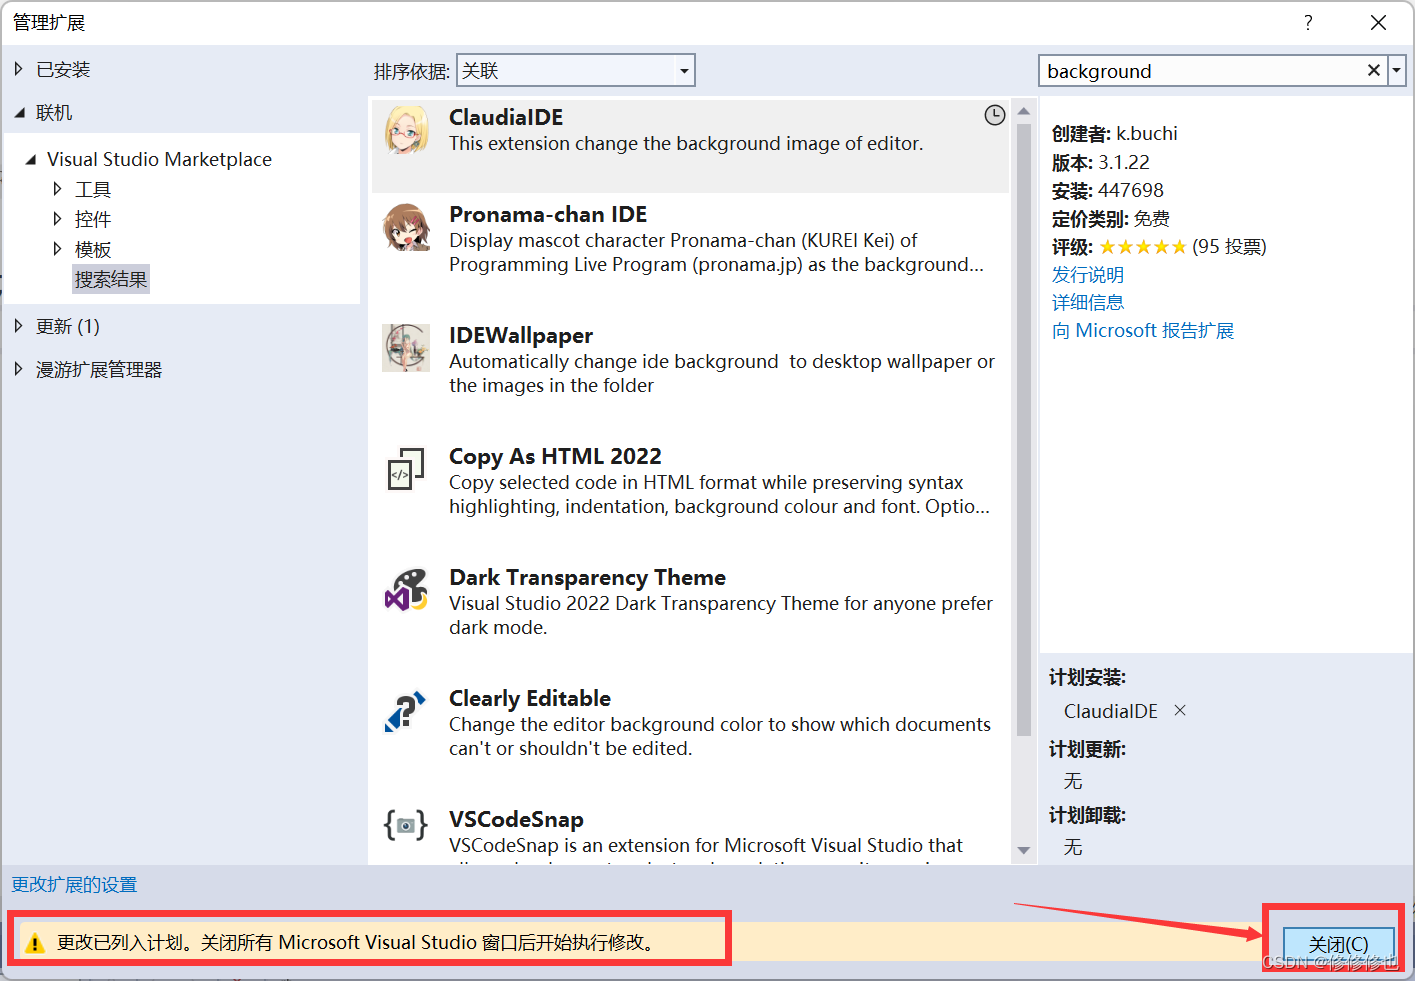Open the search box dropdown arrow

click(1397, 70)
